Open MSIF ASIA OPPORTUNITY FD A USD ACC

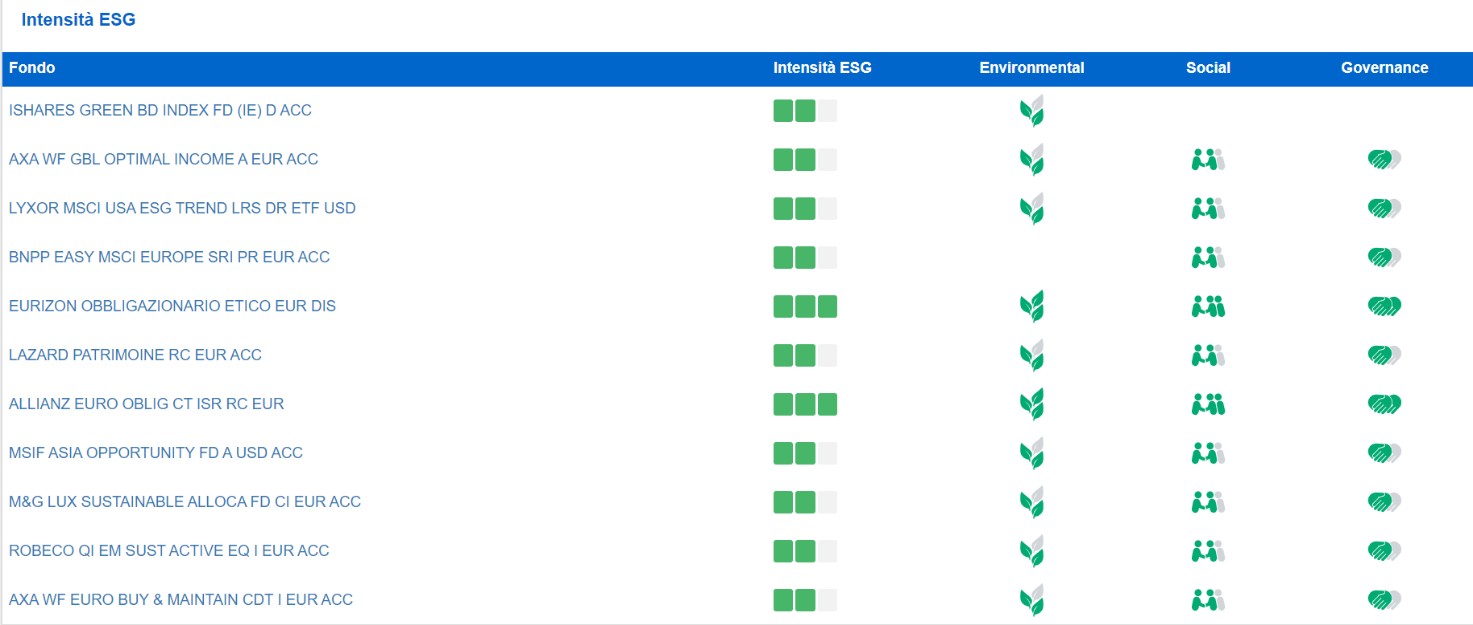tap(156, 453)
